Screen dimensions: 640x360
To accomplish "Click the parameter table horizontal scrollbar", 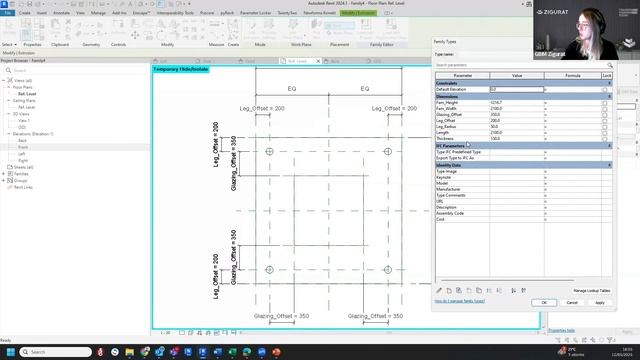I will [507, 280].
